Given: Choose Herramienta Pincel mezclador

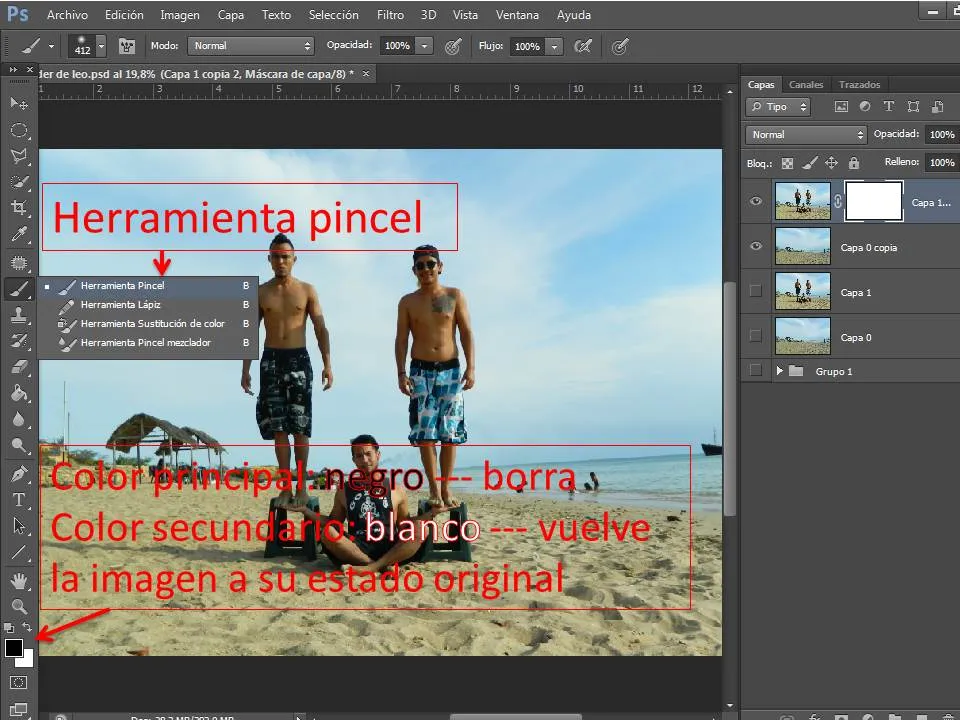Looking at the screenshot, I should tap(148, 342).
